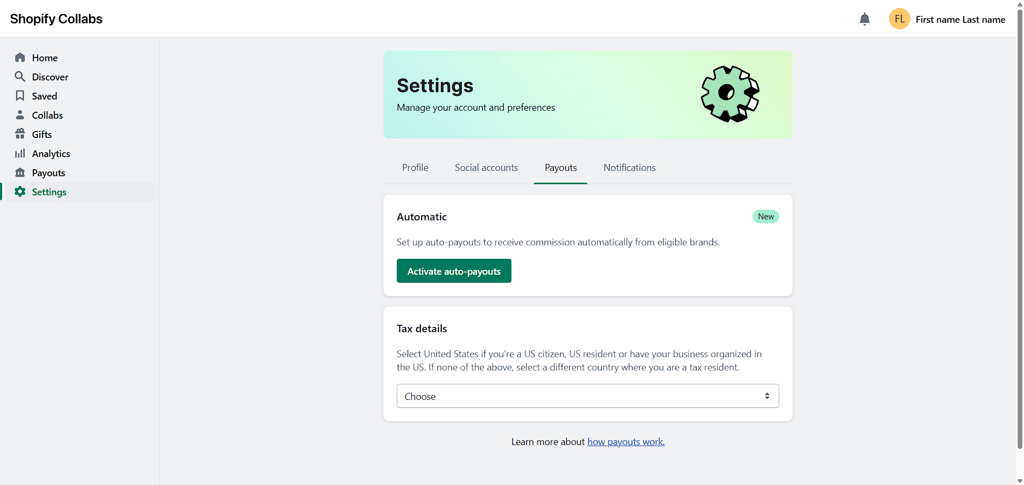
Task: Go to the Discover sidebar label
Action: coord(50,77)
